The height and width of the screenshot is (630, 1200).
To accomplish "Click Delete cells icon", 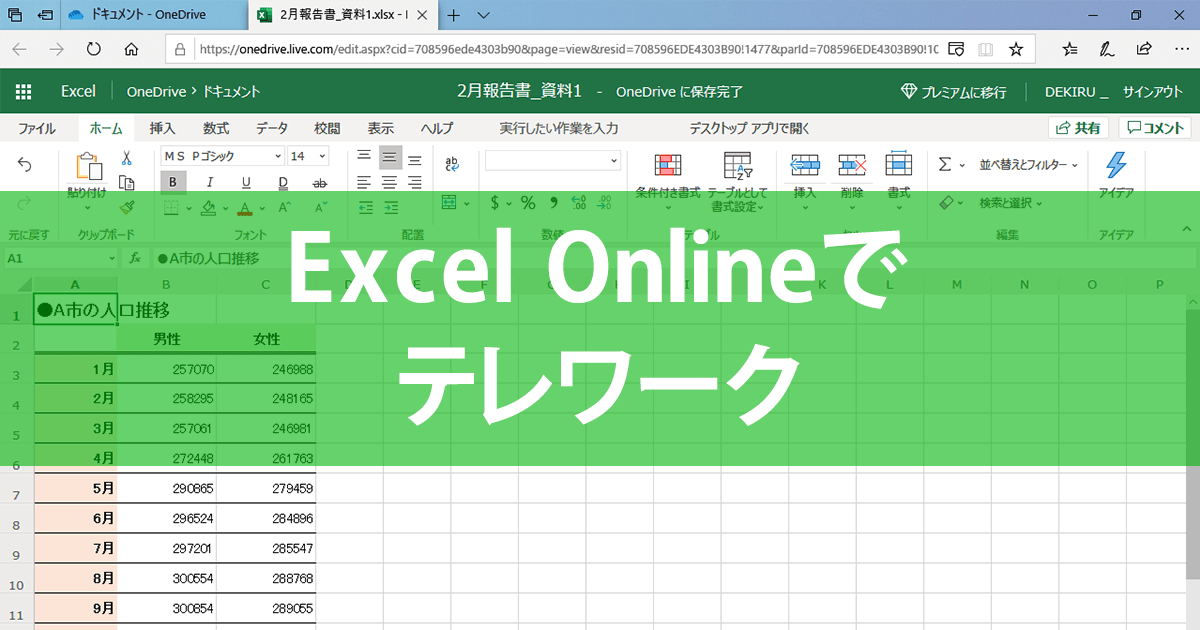I will click(852, 166).
